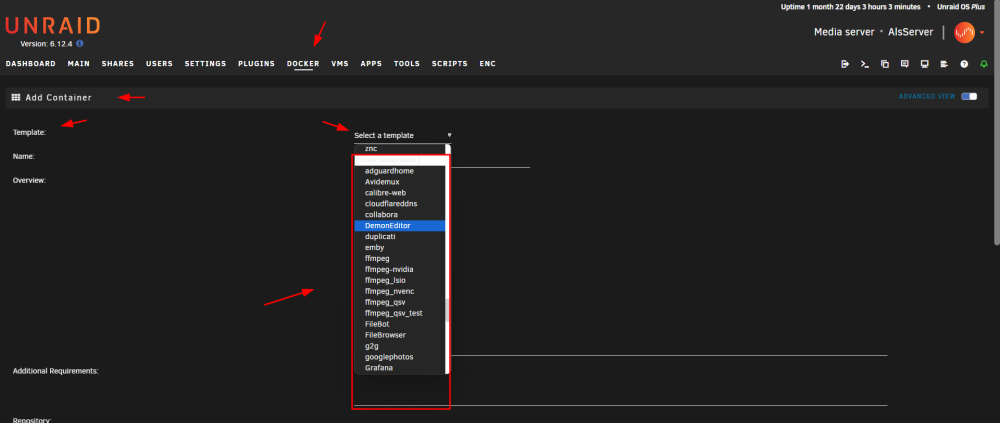Choose collabora template

coord(400,214)
